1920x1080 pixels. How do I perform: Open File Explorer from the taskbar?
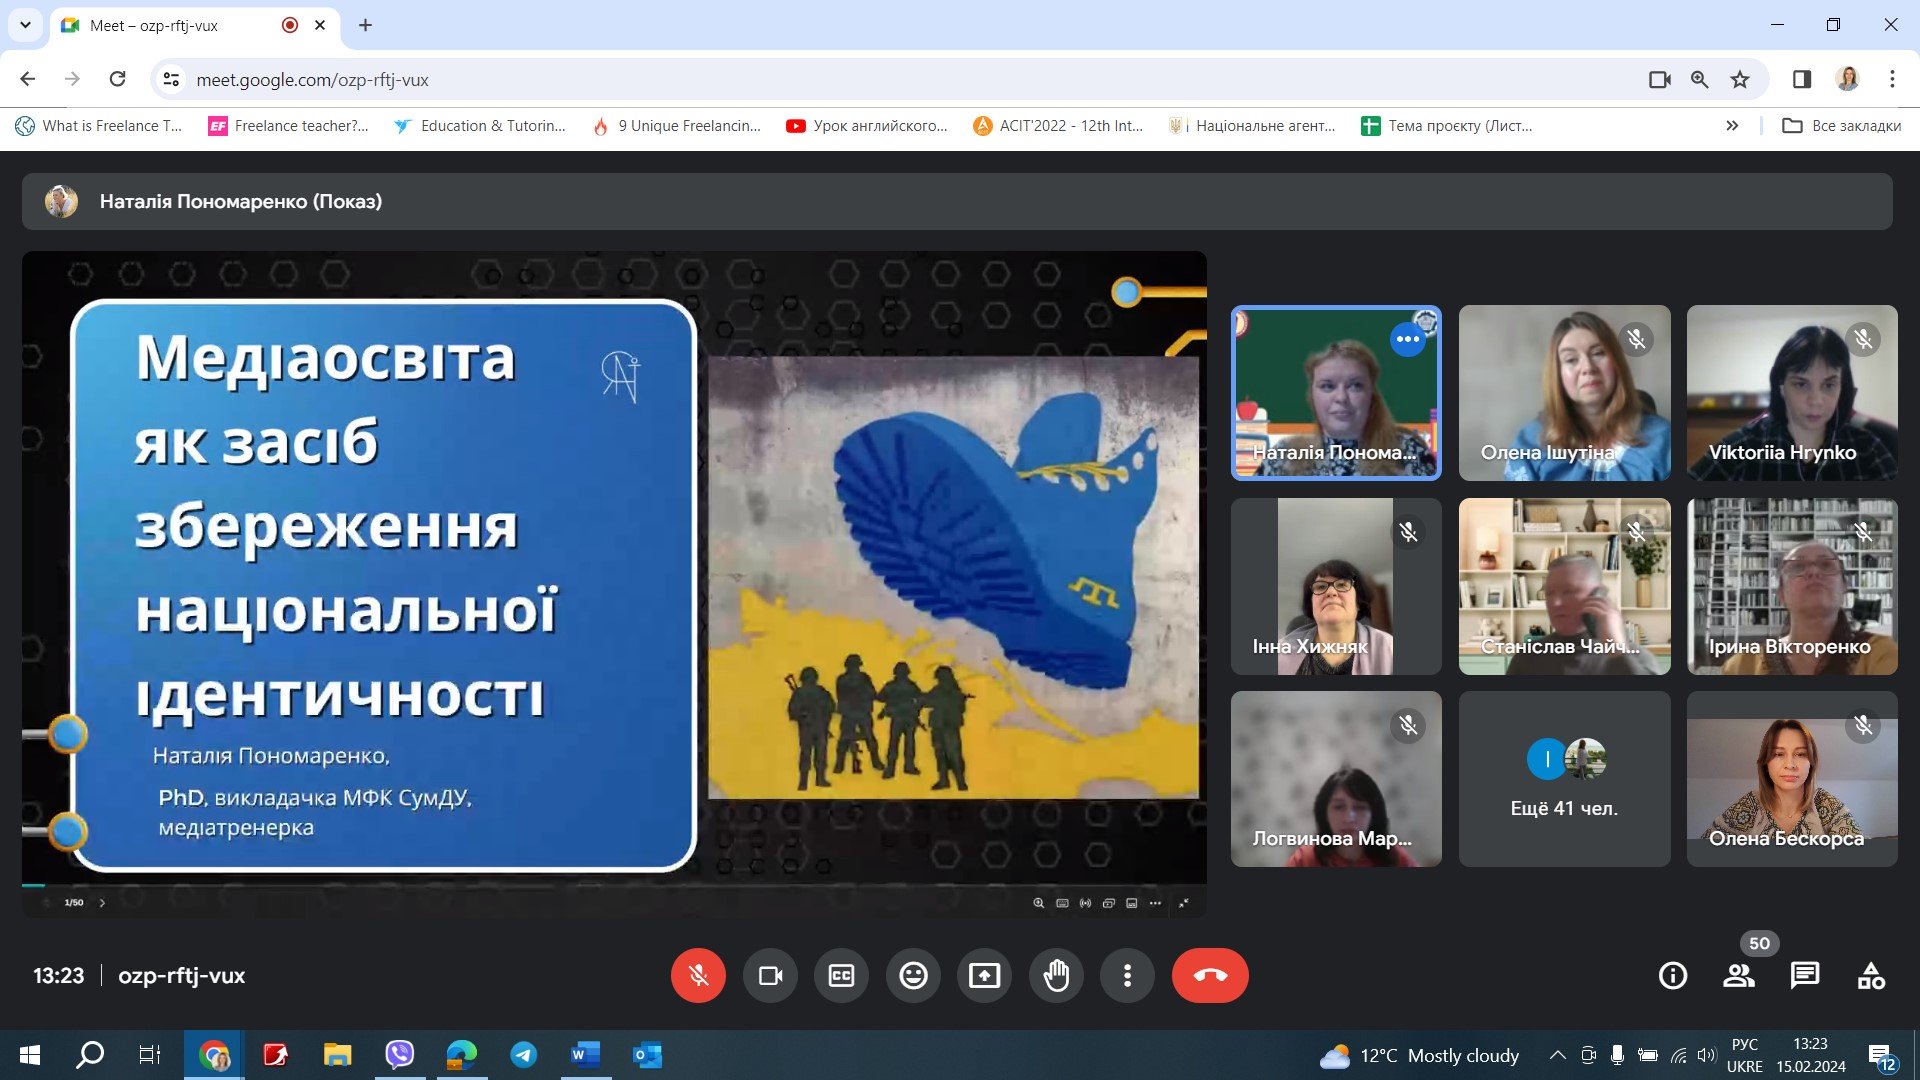pos(337,1055)
